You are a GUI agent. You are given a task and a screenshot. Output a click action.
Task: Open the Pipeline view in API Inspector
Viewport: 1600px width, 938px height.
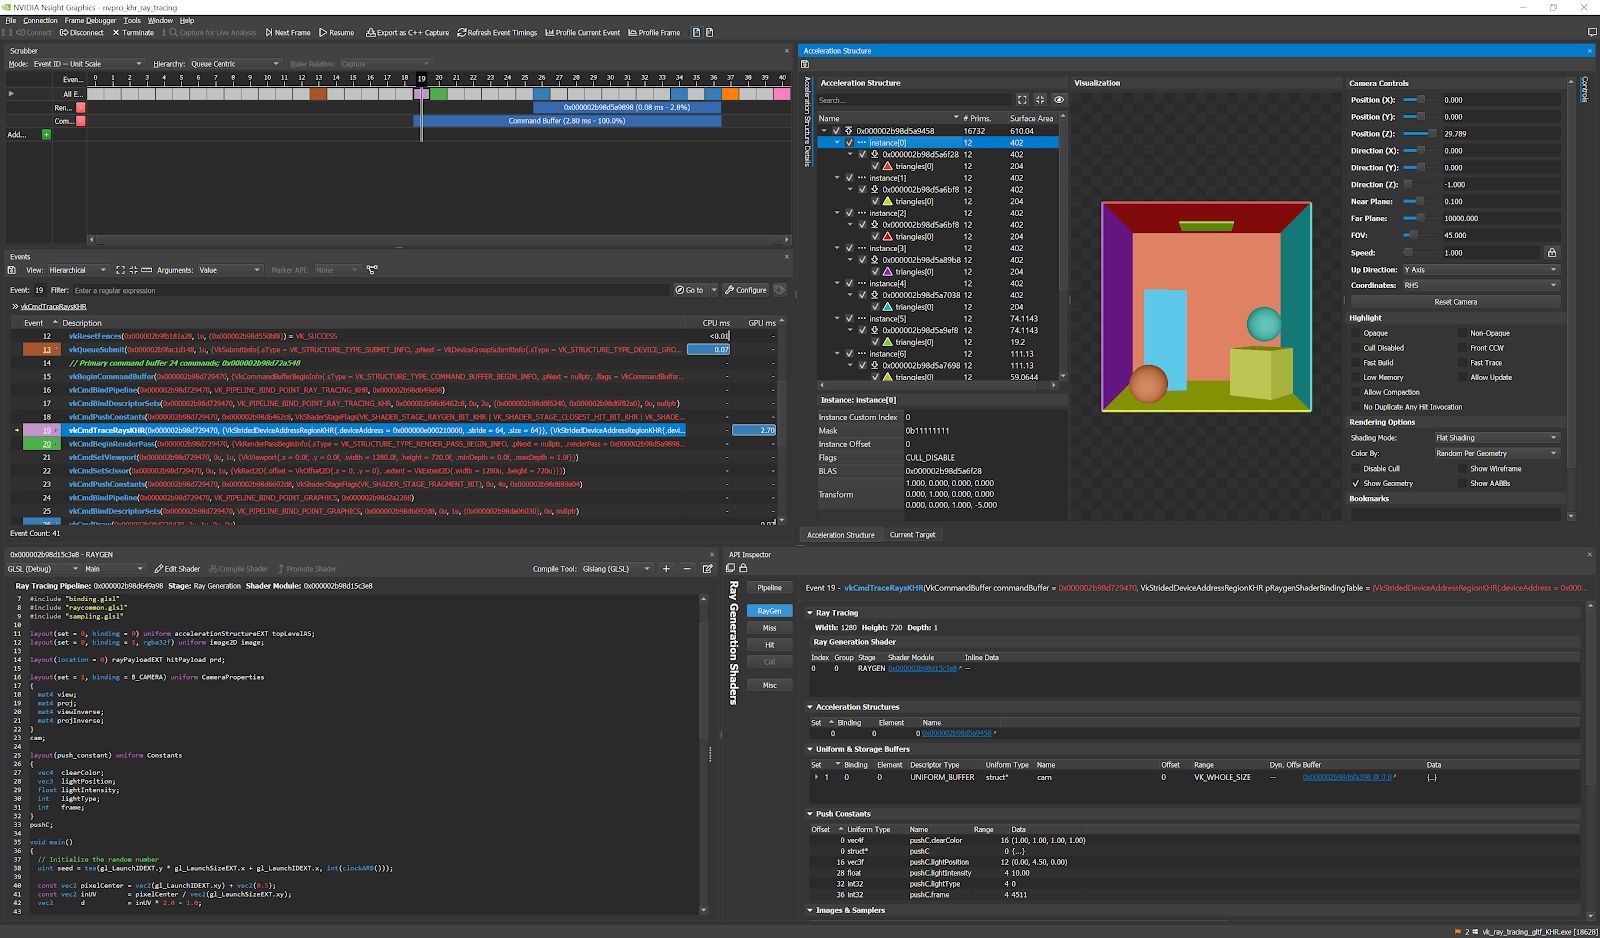coord(769,588)
